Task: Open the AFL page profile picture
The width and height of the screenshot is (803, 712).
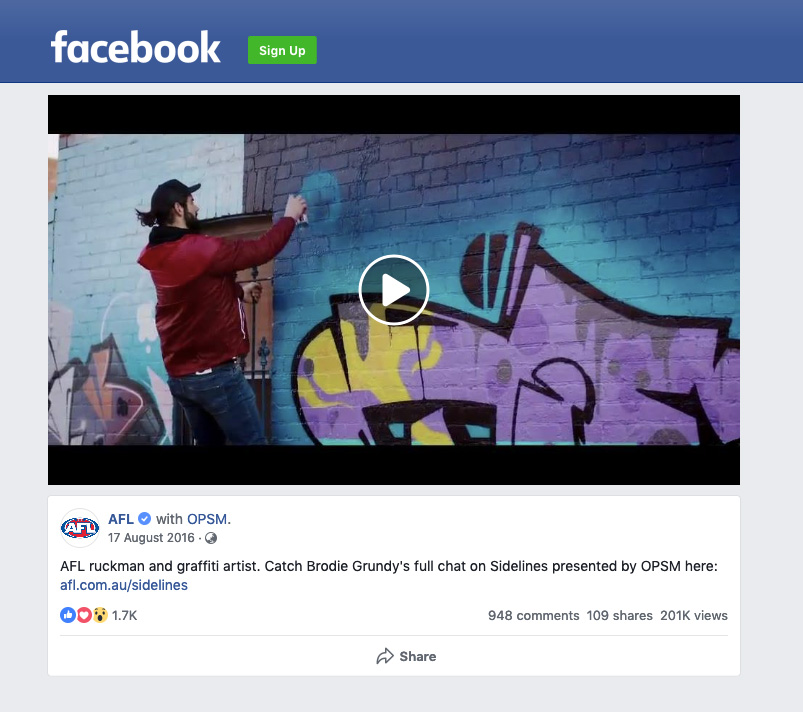Action: pos(80,528)
